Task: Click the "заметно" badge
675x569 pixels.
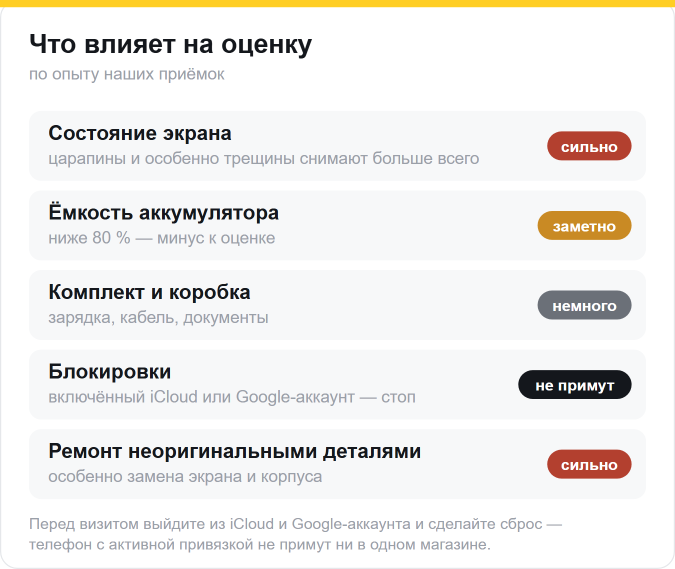Action: (585, 226)
